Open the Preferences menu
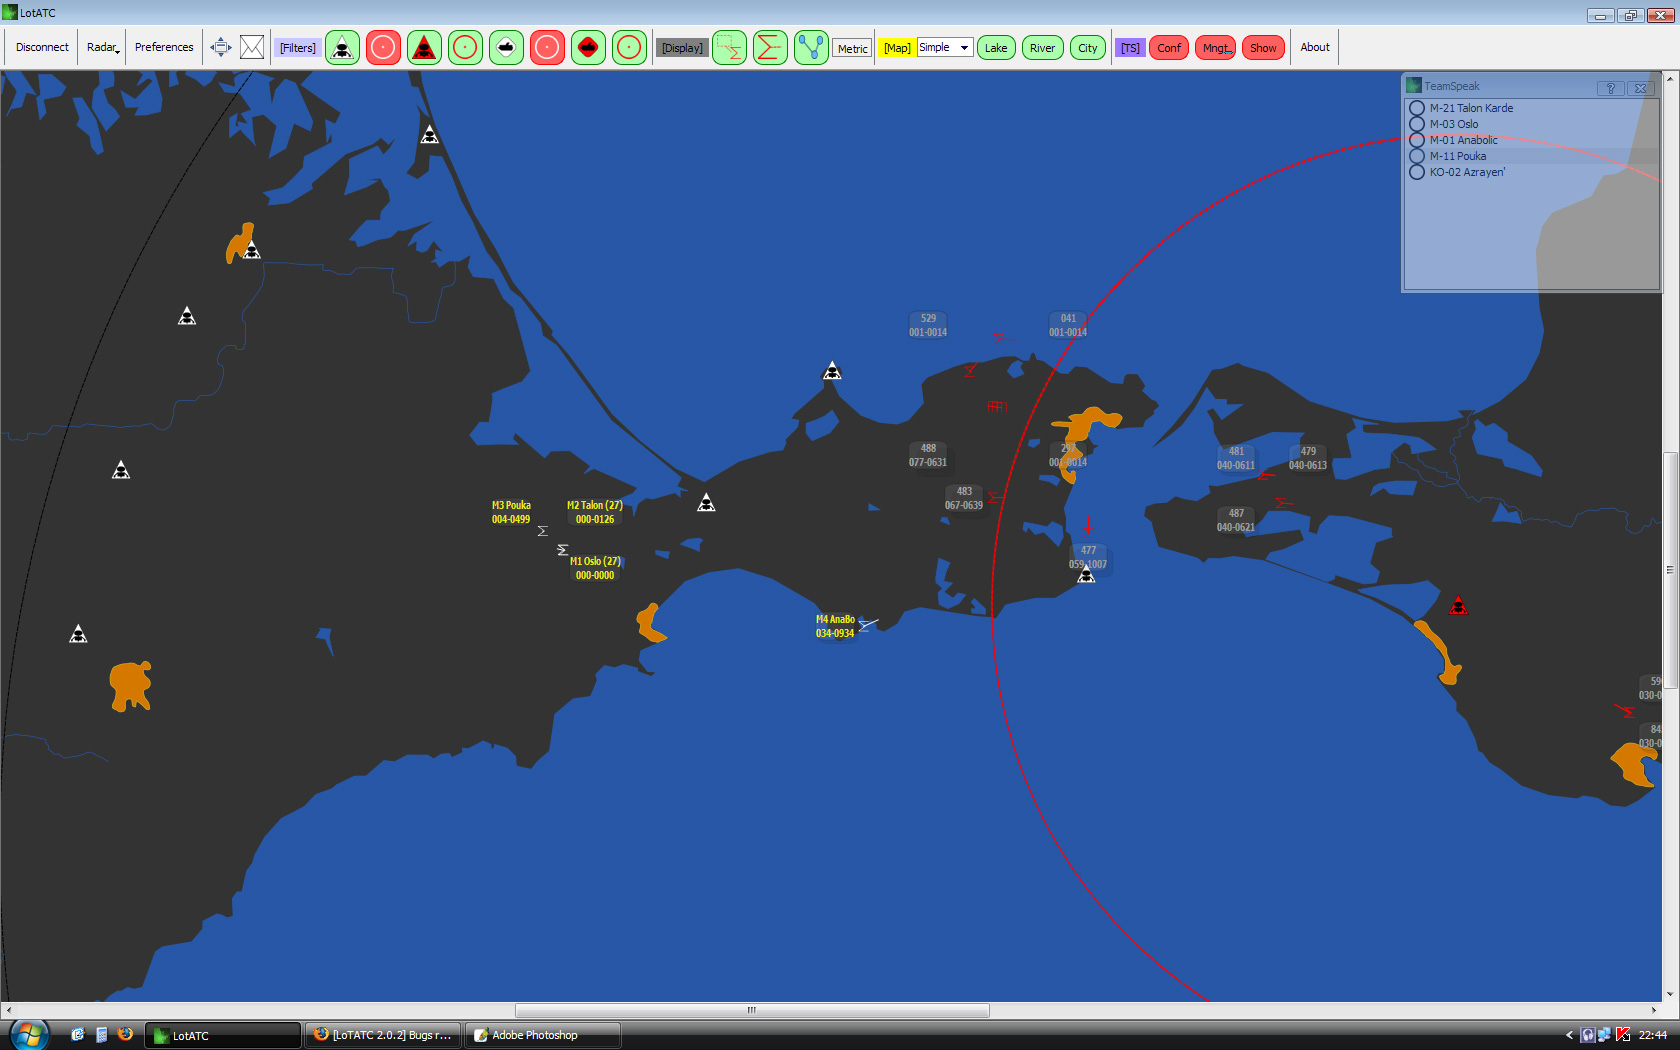Screen dimensions: 1680x1050 coord(164,47)
